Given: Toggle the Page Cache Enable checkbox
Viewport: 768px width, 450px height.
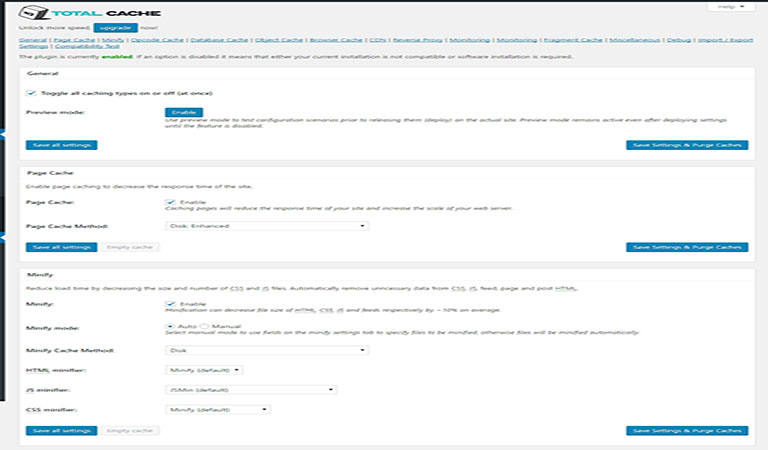Looking at the screenshot, I should tap(170, 202).
